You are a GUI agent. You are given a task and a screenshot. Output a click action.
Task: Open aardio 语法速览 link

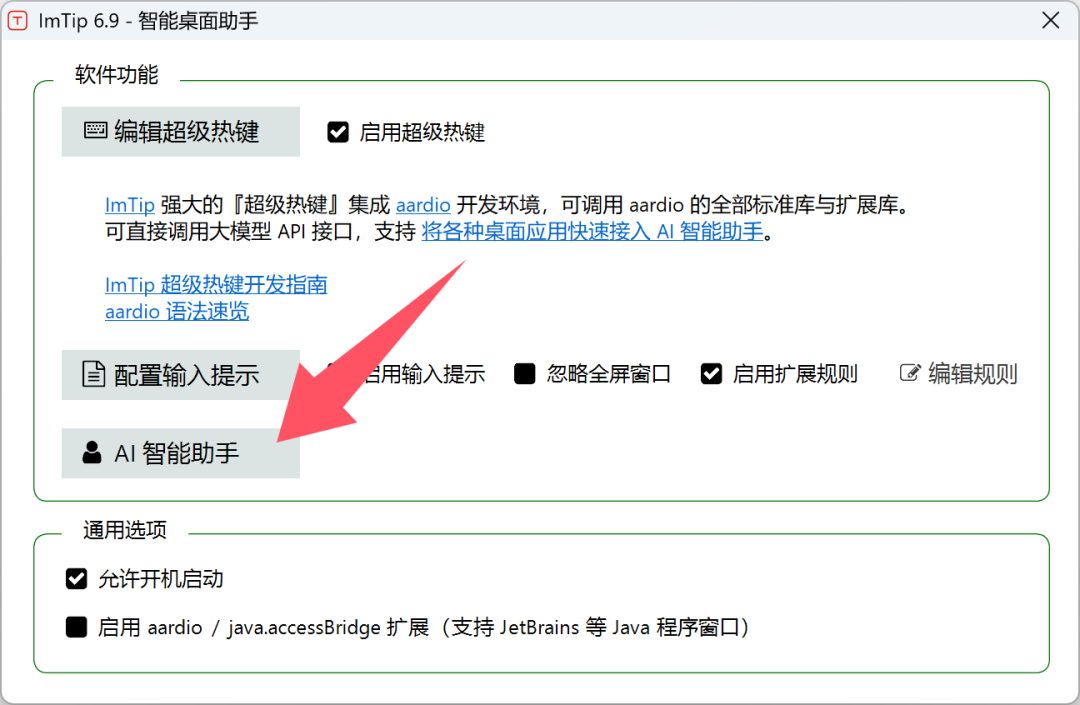tap(177, 312)
